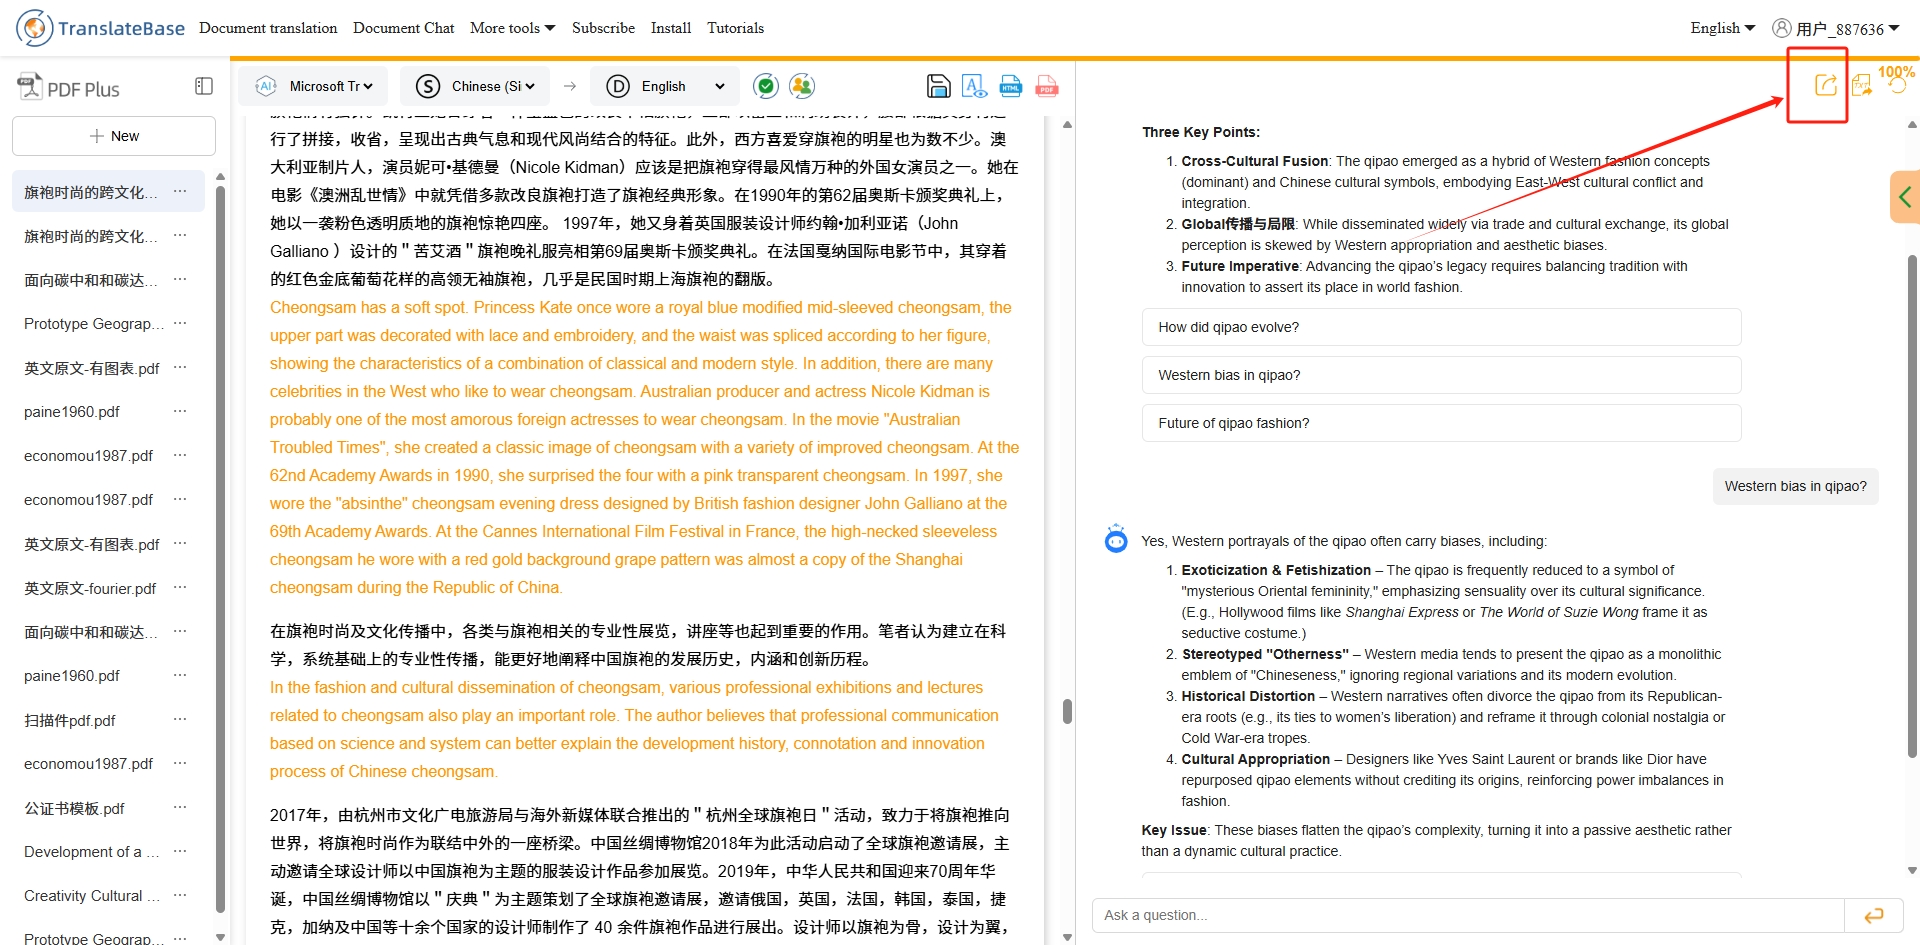The image size is (1920, 945).
Task: Click the document pane scrollbar thumb
Action: point(1067,711)
